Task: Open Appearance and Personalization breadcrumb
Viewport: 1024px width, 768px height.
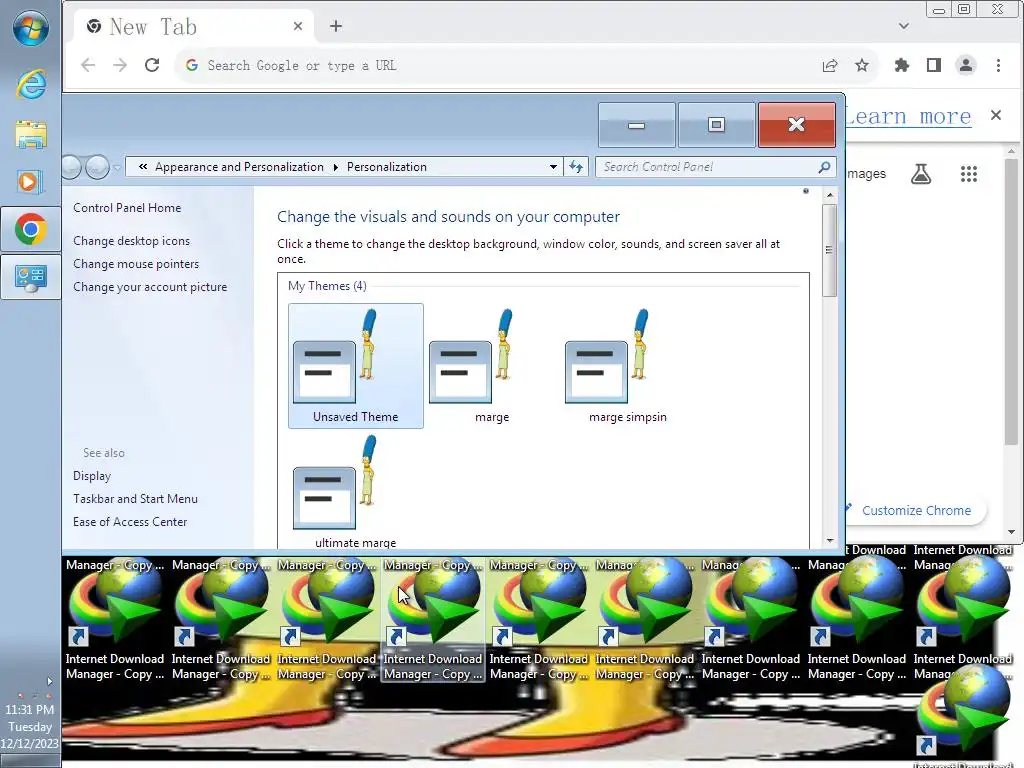Action: point(239,167)
